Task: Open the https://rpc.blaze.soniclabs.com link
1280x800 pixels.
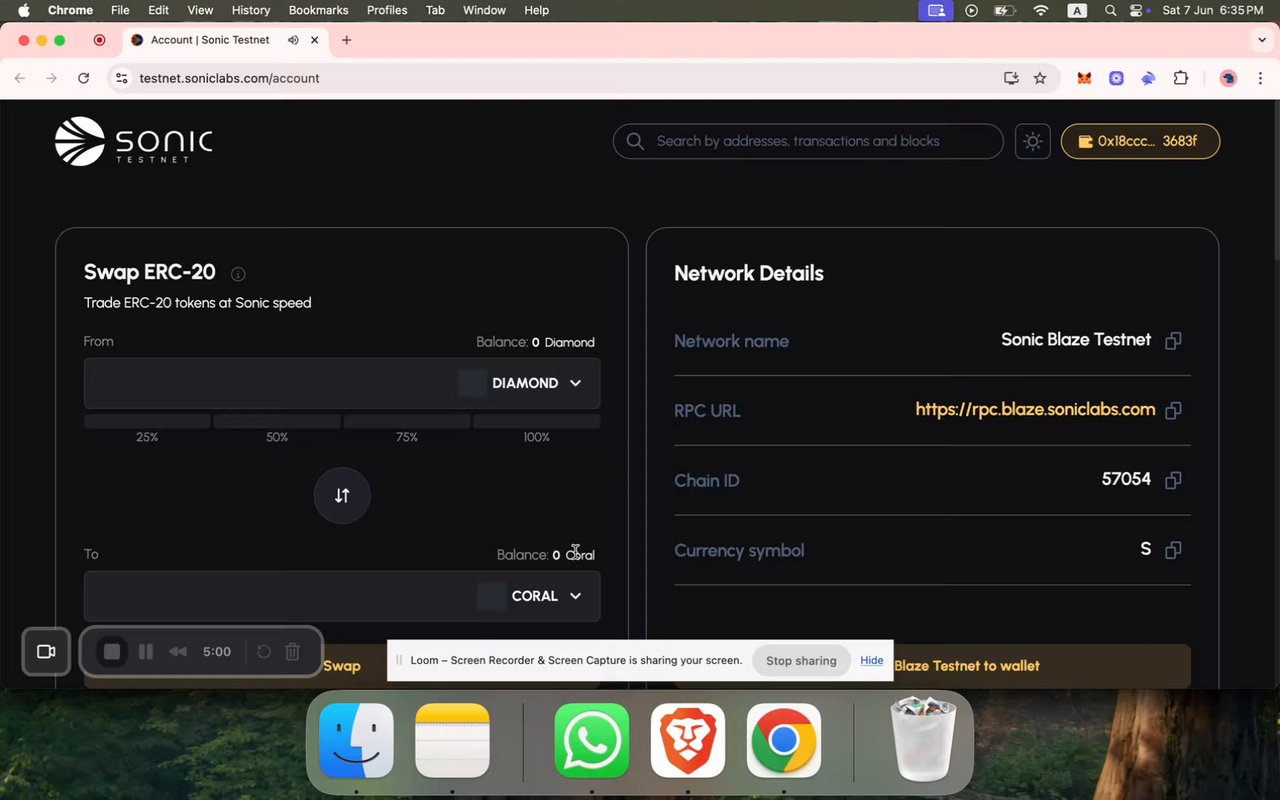Action: pos(1035,410)
